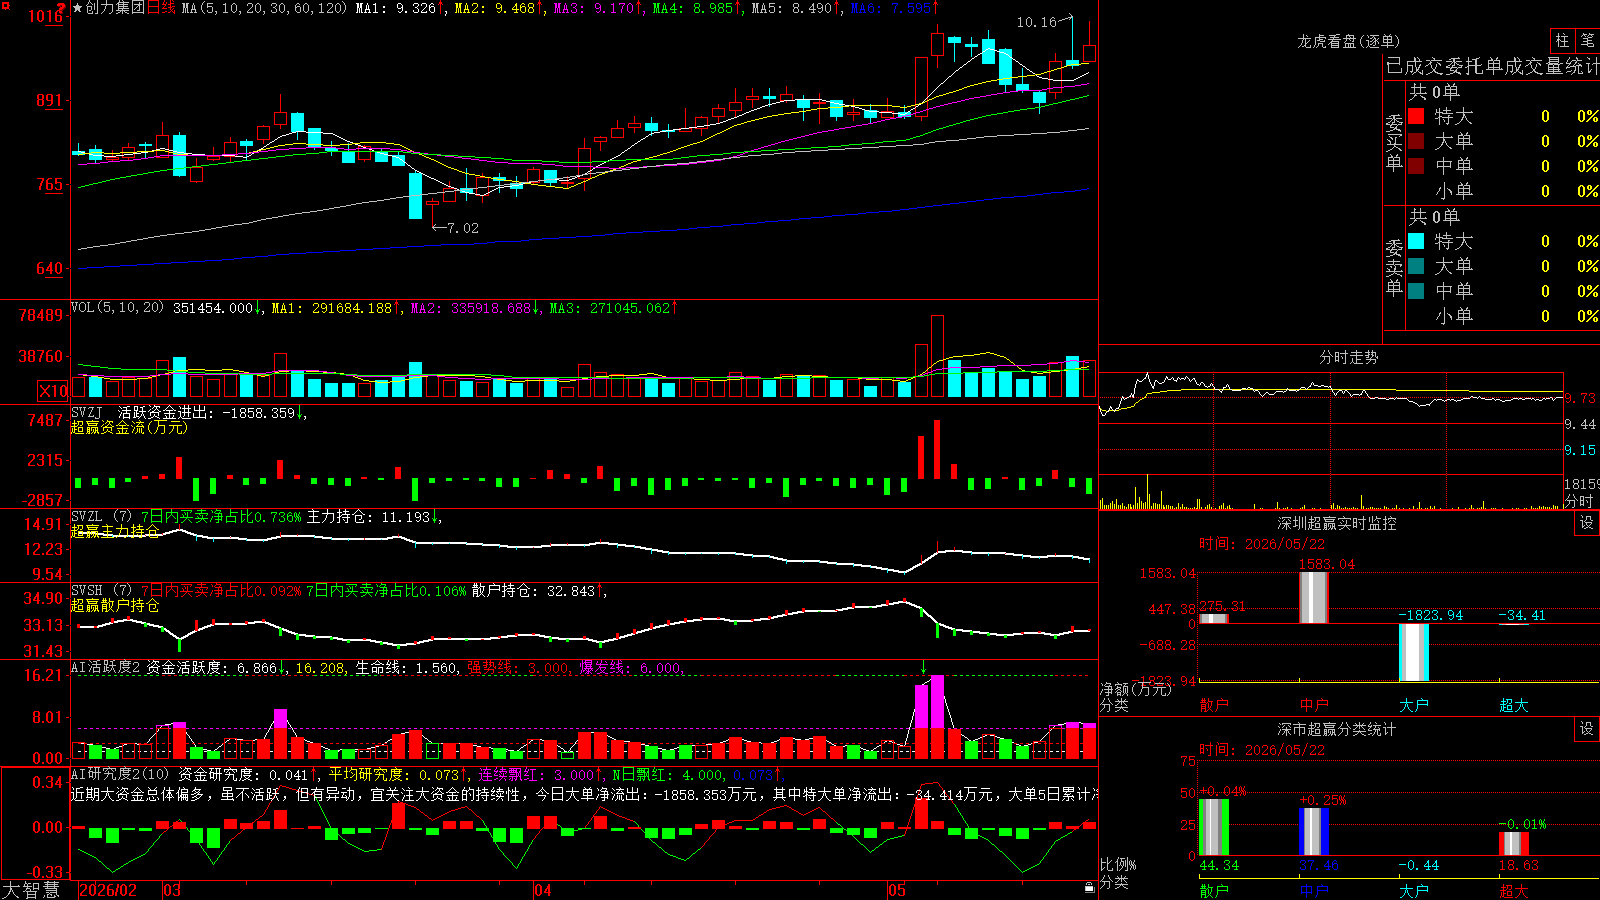This screenshot has width=1600, height=900.
Task: Click the 龙虎看盘(逐单) panel title
Action: [x=1348, y=41]
